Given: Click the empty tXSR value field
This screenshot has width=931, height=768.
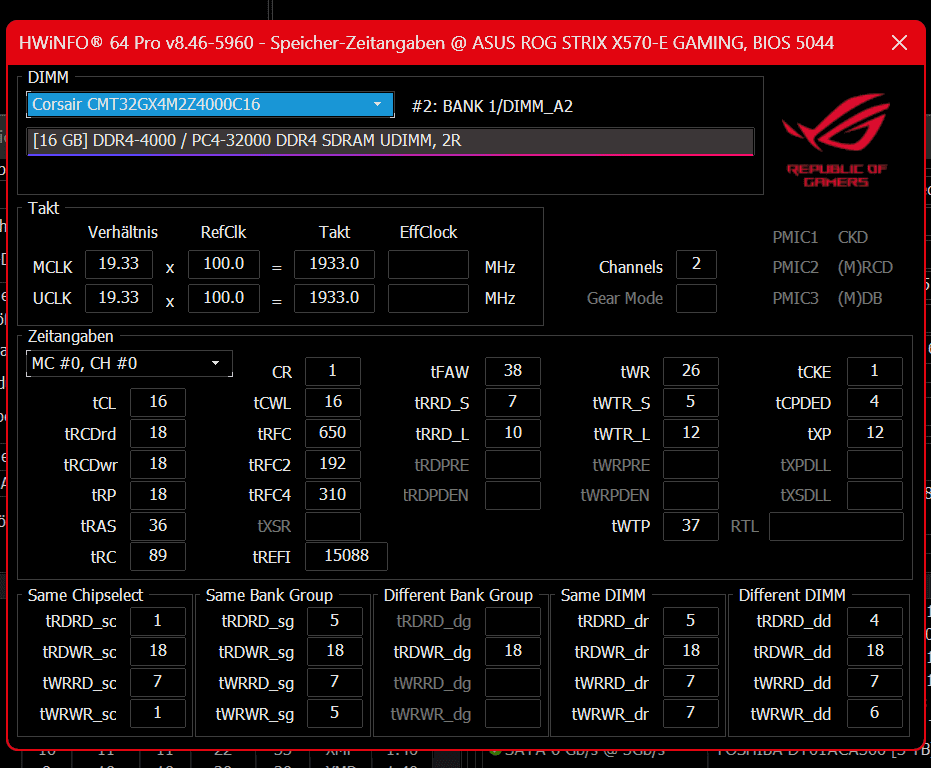Looking at the screenshot, I should coord(332,526).
